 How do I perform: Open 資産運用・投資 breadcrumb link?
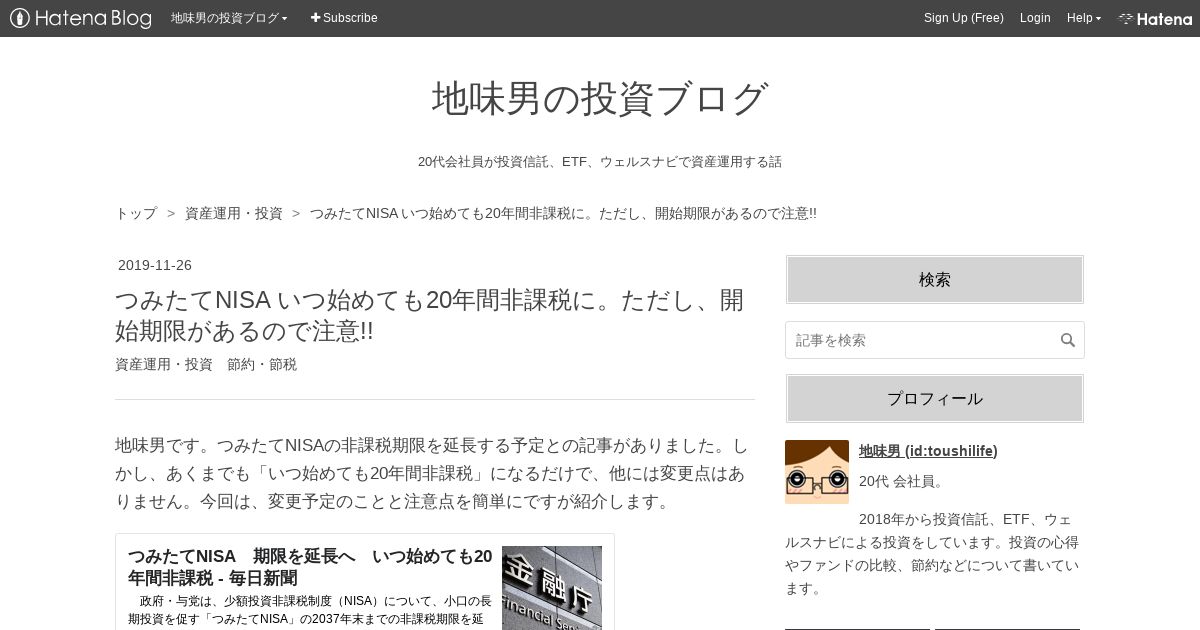tap(234, 213)
